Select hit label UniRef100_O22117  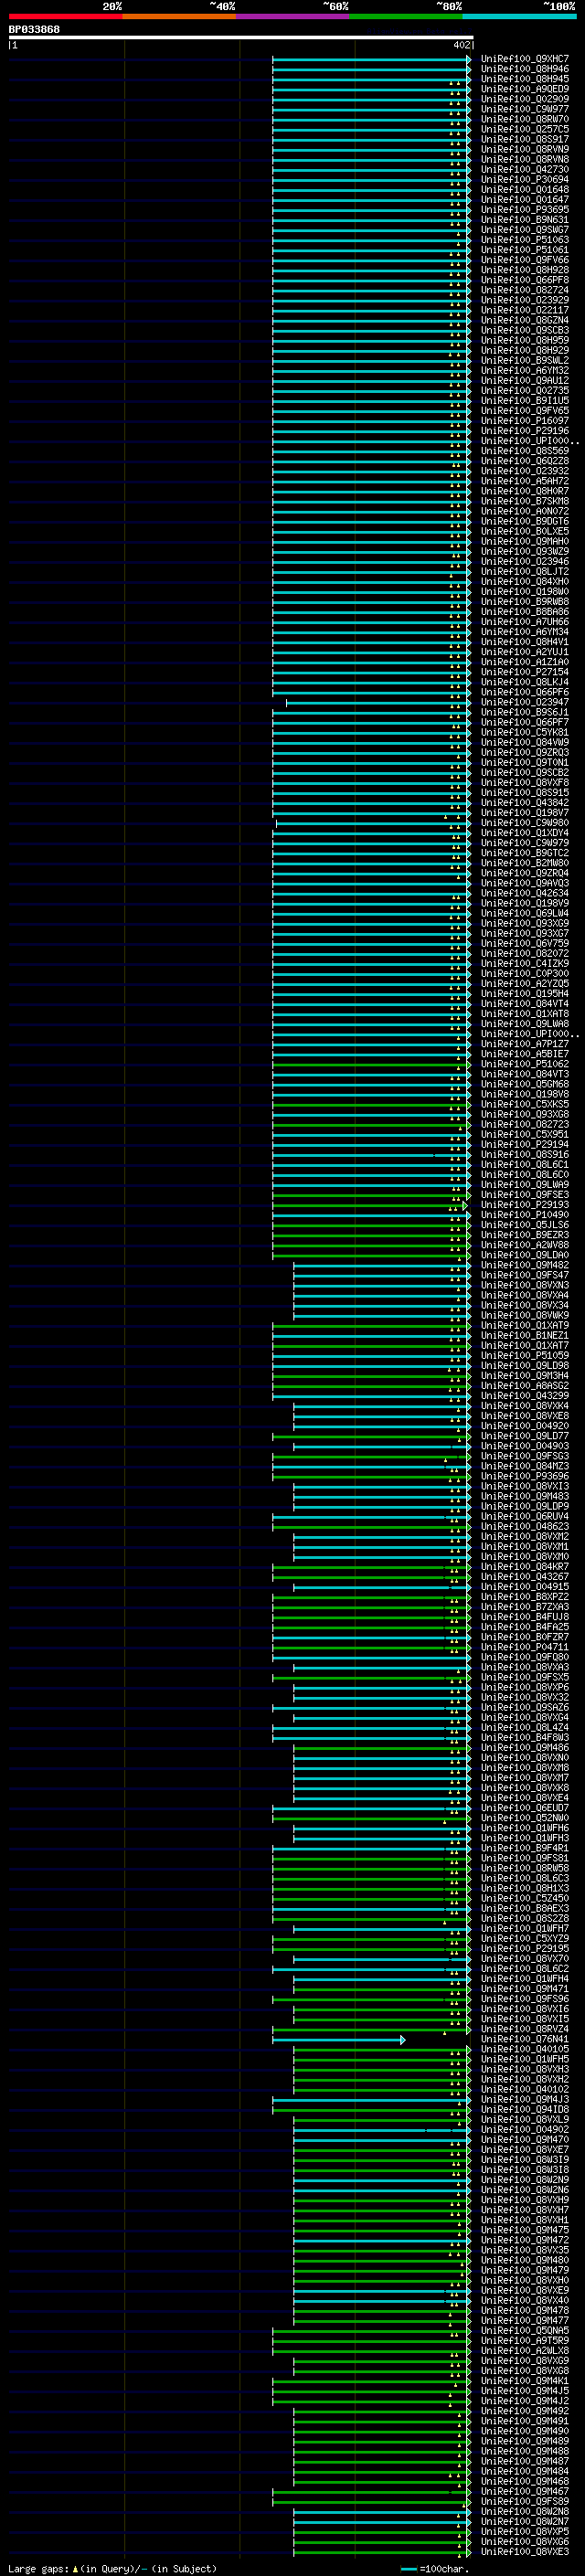(x=525, y=310)
